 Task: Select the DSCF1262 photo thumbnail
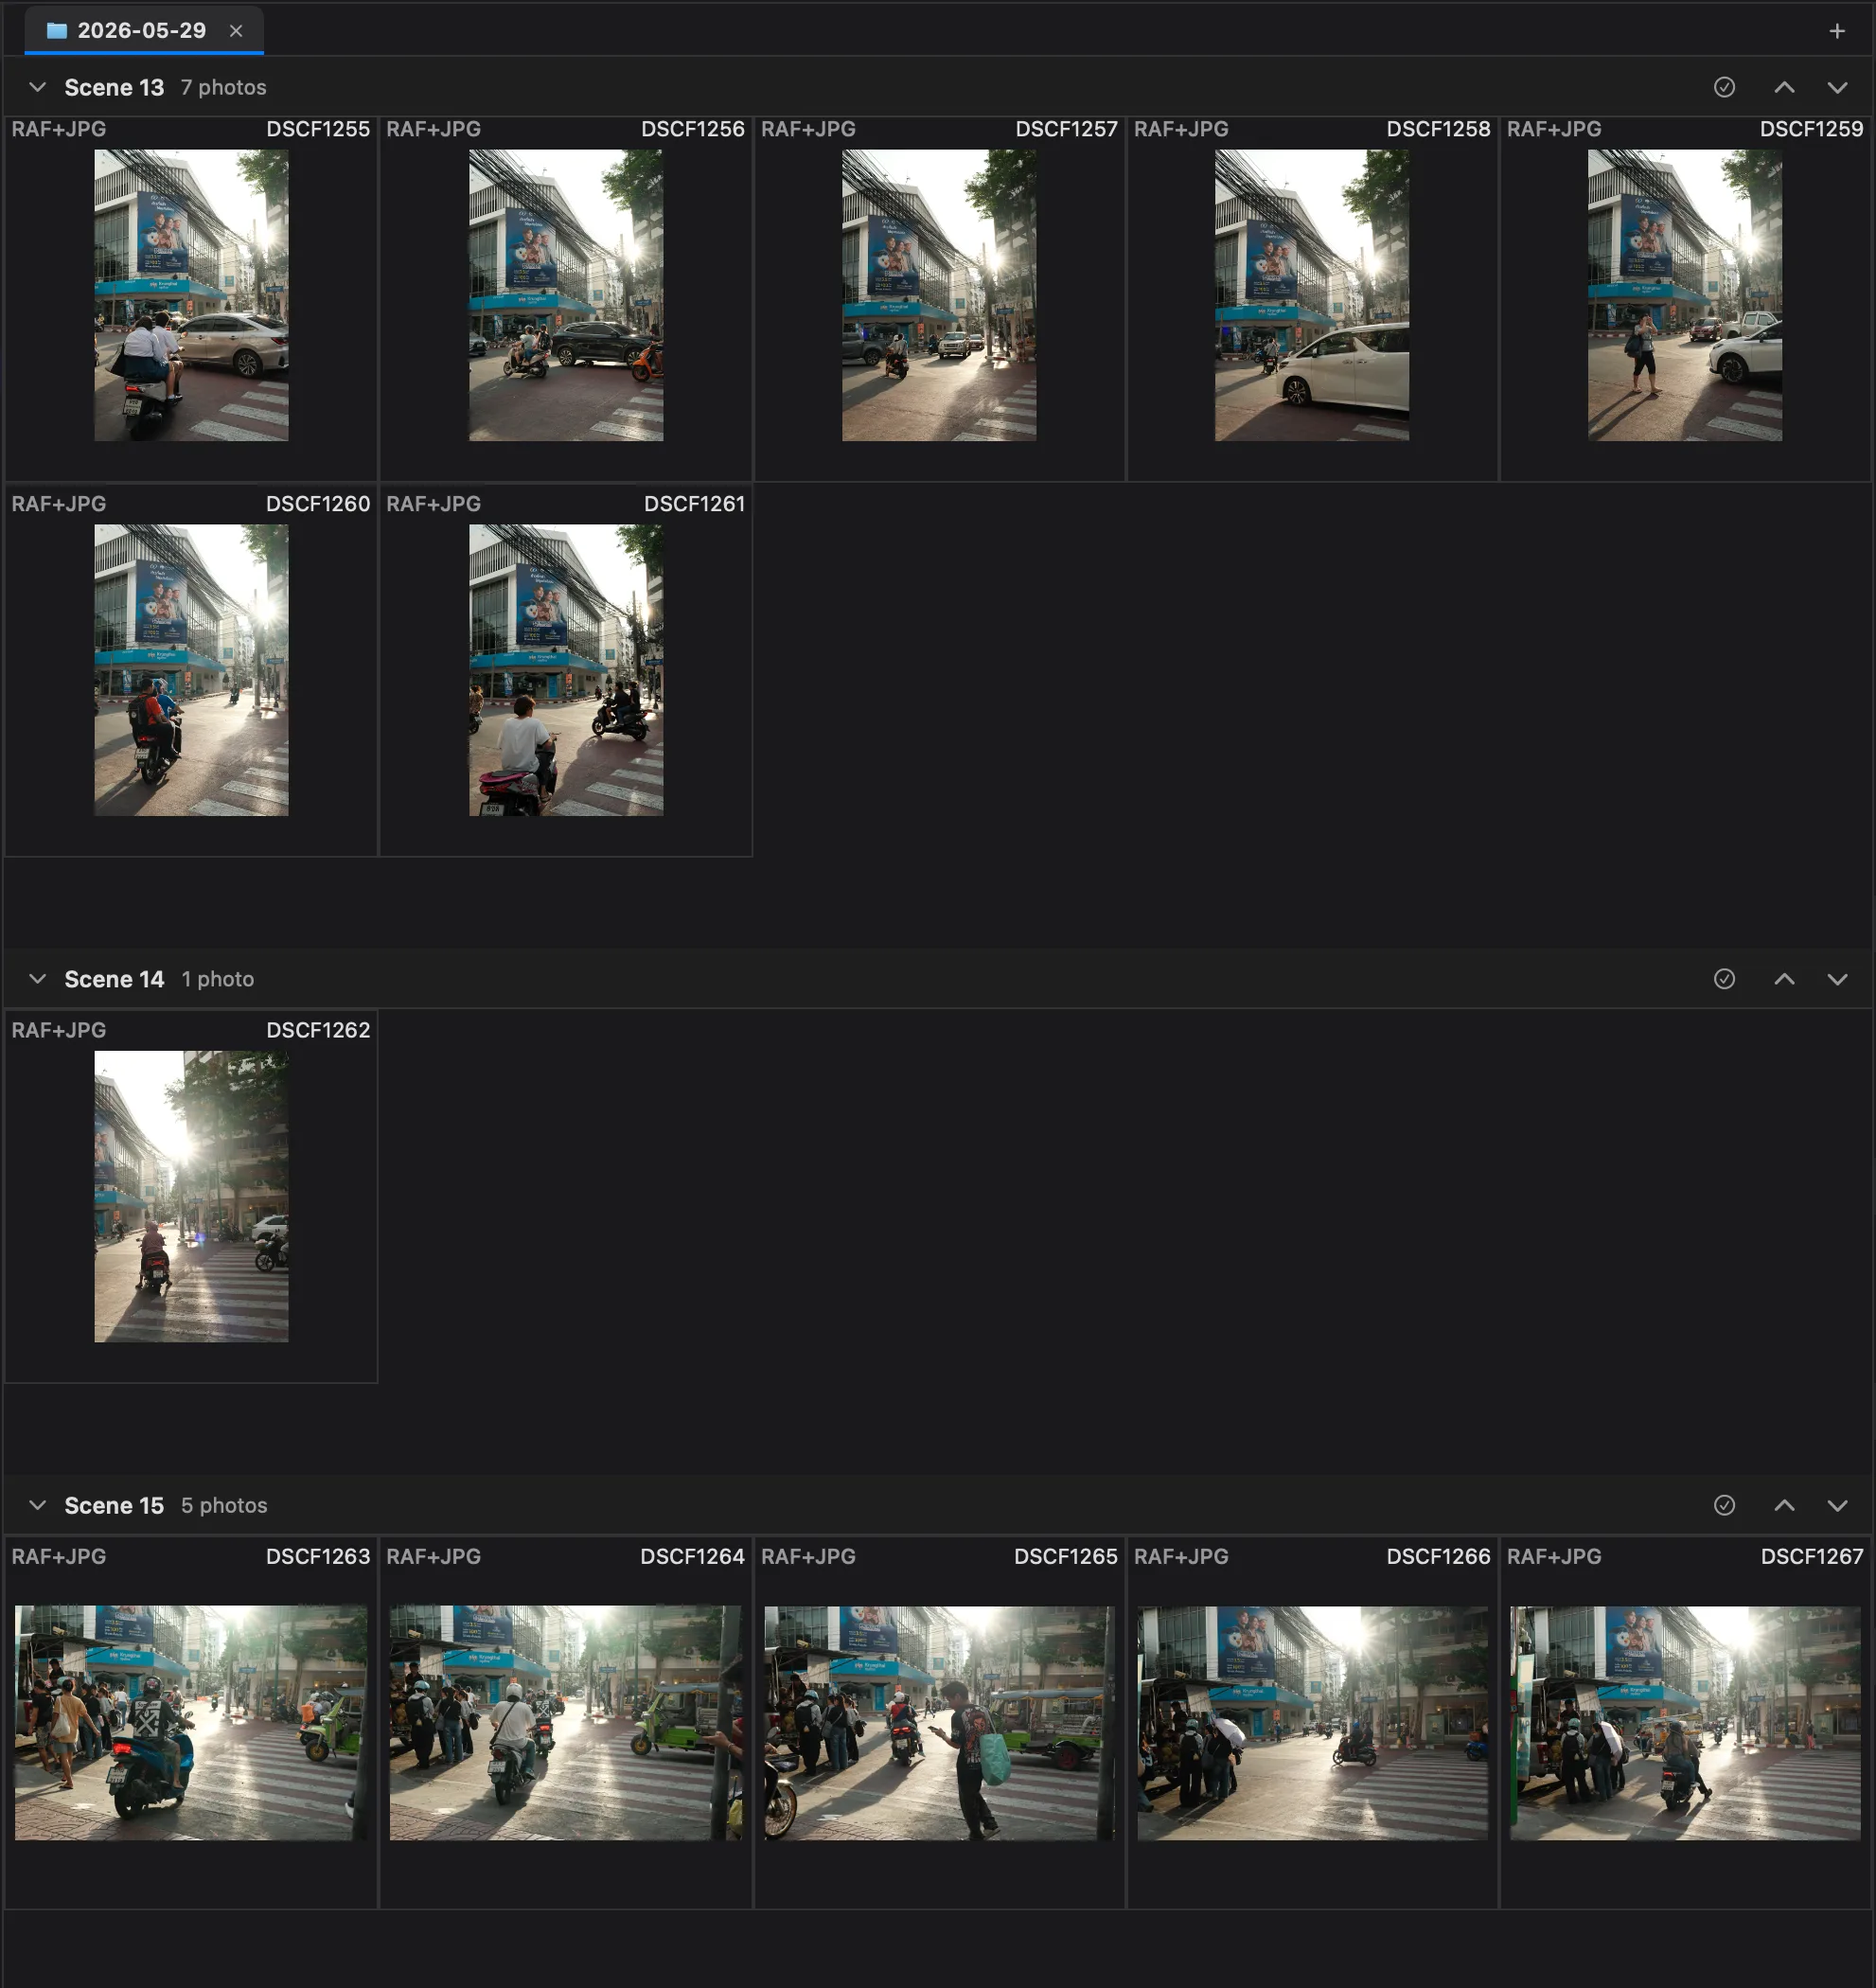pyautogui.click(x=191, y=1196)
